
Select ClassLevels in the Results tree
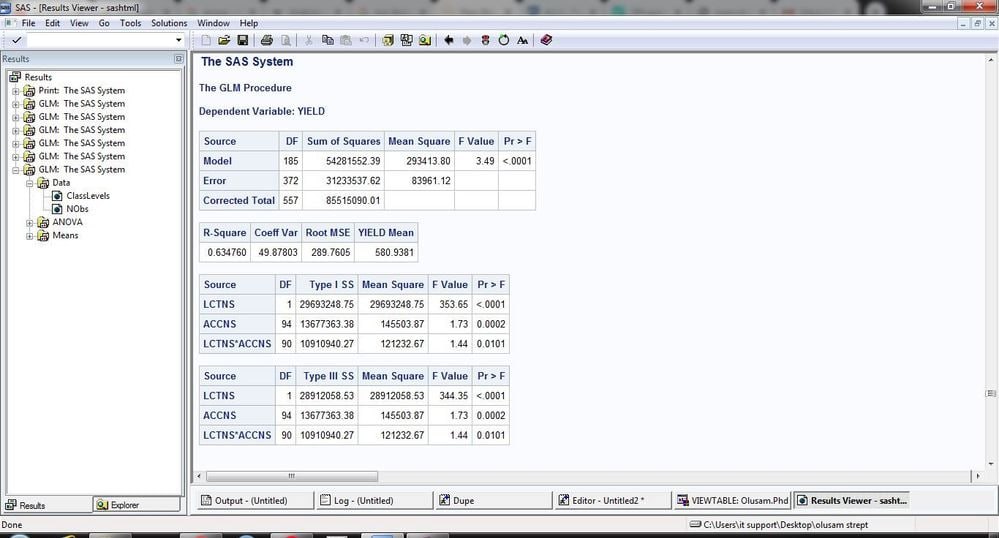[x=87, y=196]
